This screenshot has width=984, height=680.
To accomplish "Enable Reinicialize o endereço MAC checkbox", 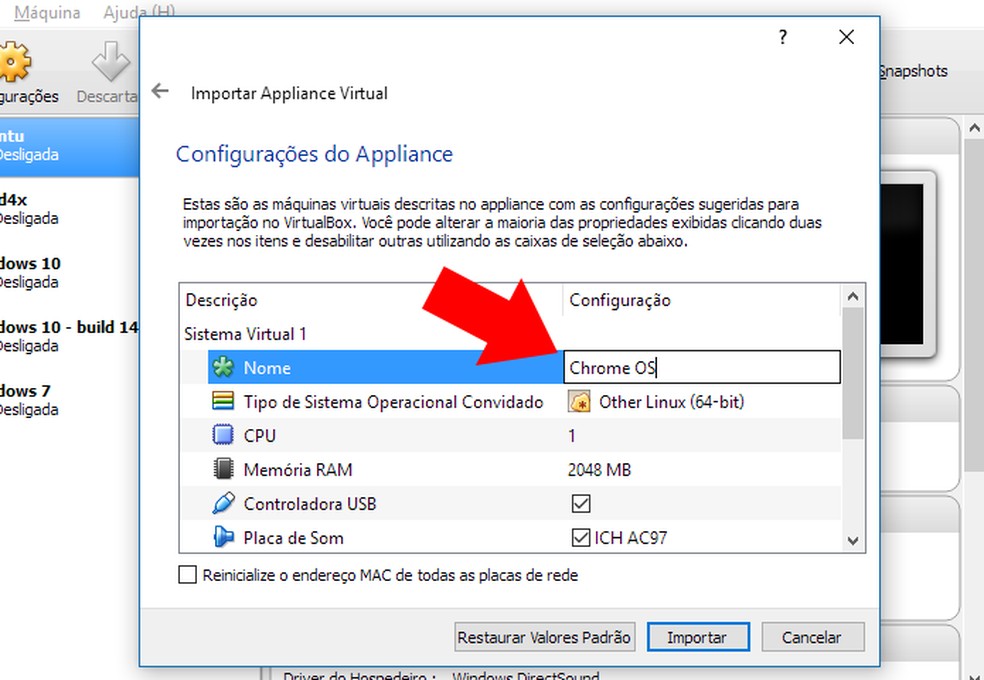I will (188, 575).
